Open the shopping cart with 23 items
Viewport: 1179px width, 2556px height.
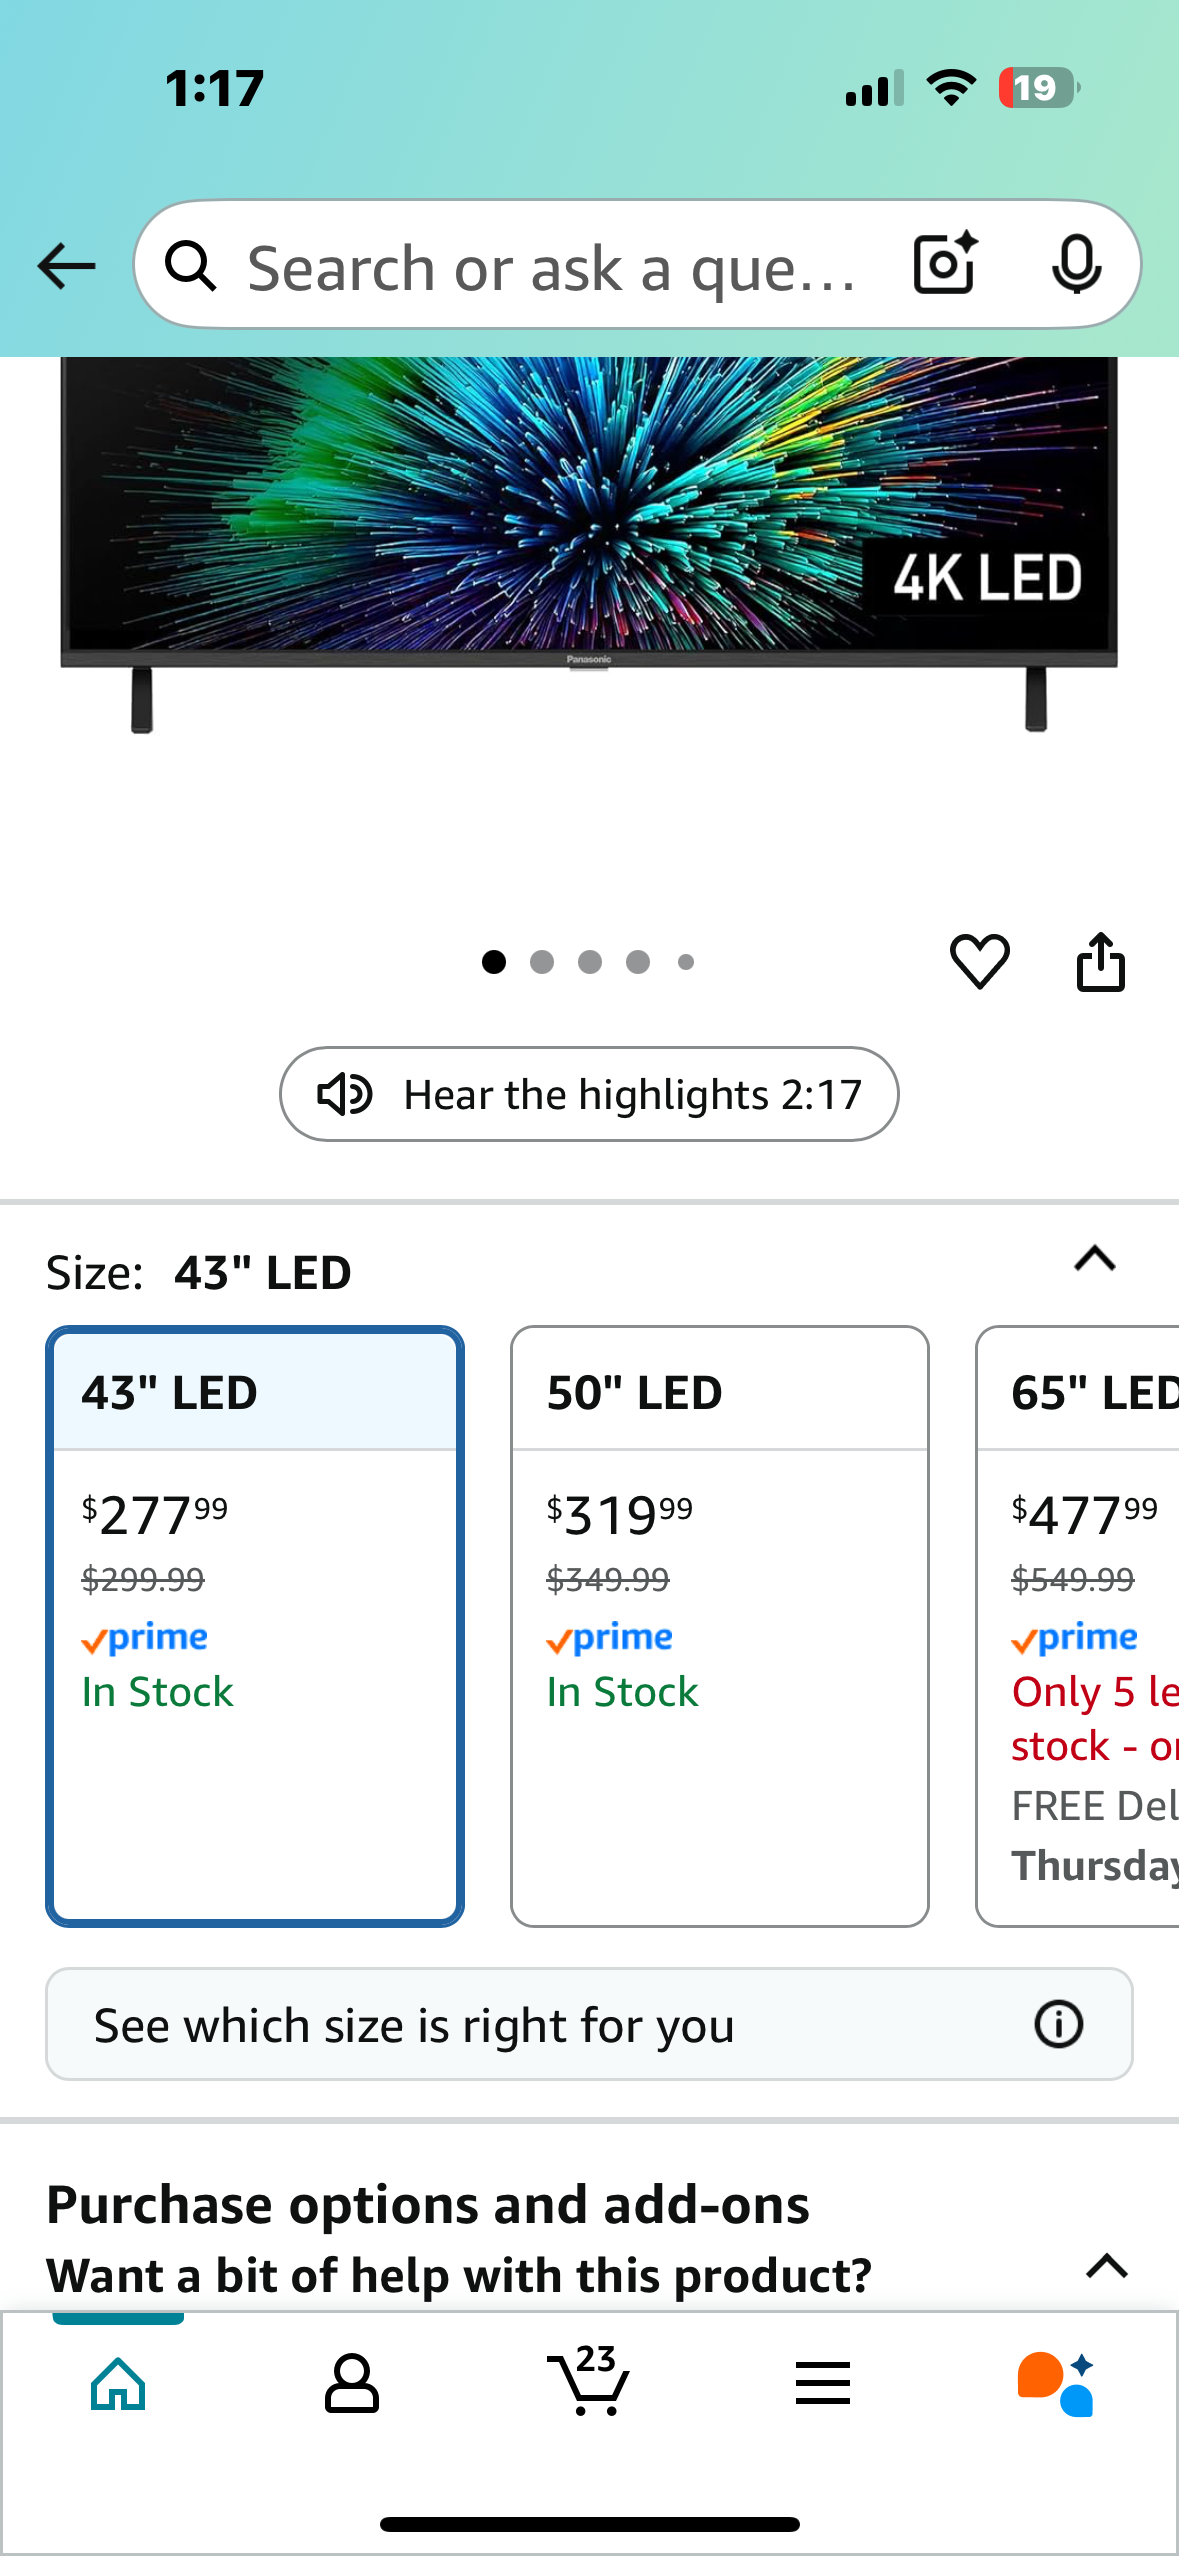[588, 2380]
